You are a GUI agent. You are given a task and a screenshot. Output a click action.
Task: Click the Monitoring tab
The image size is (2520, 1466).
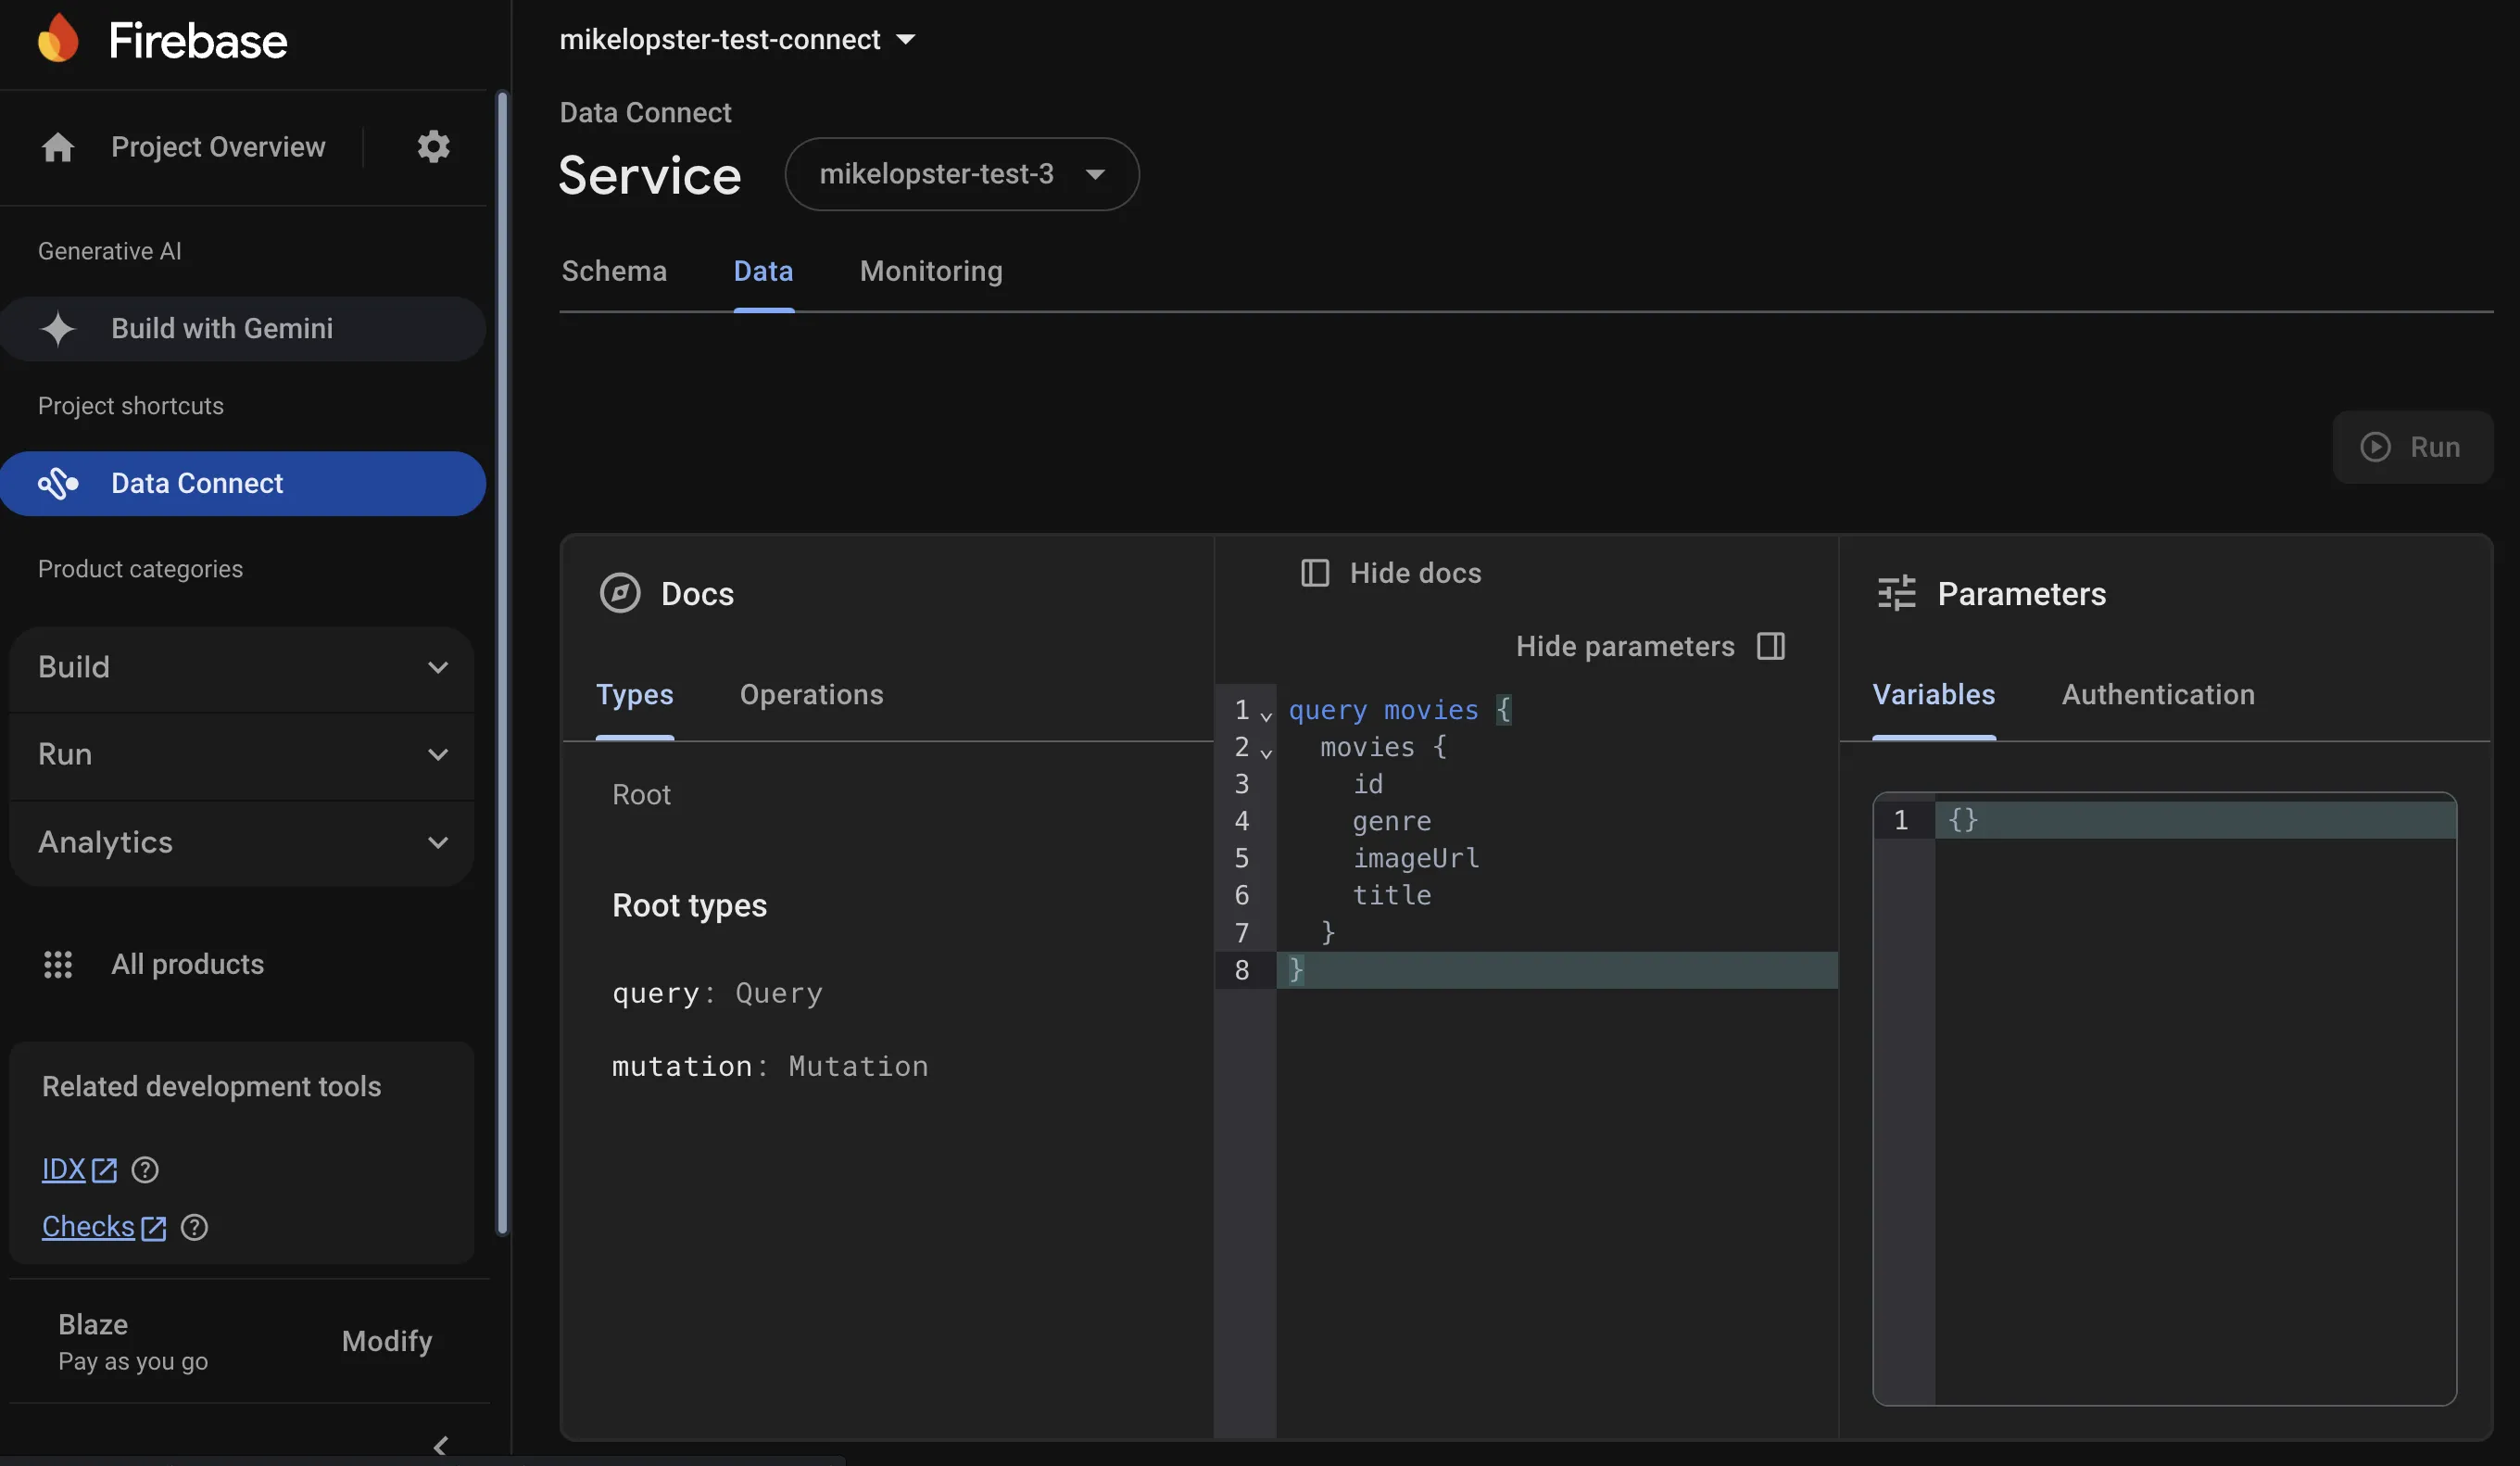pos(931,271)
